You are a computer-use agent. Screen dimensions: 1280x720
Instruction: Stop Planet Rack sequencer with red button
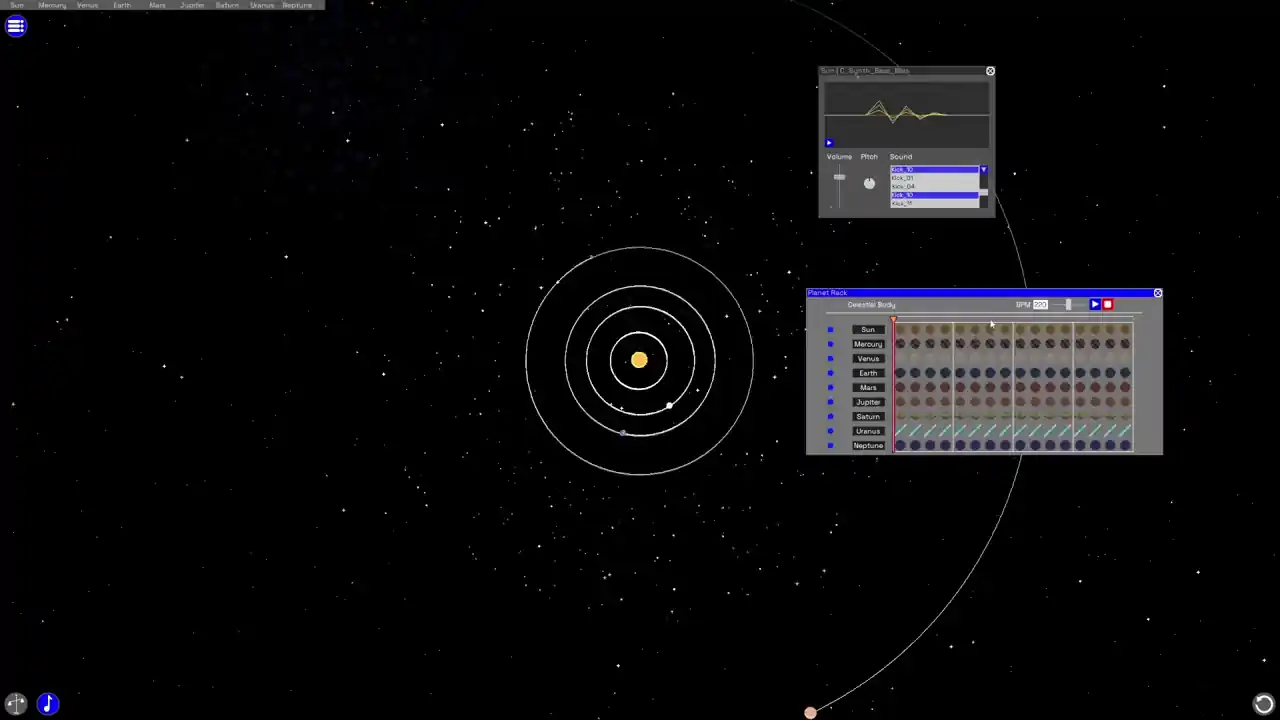(1108, 304)
